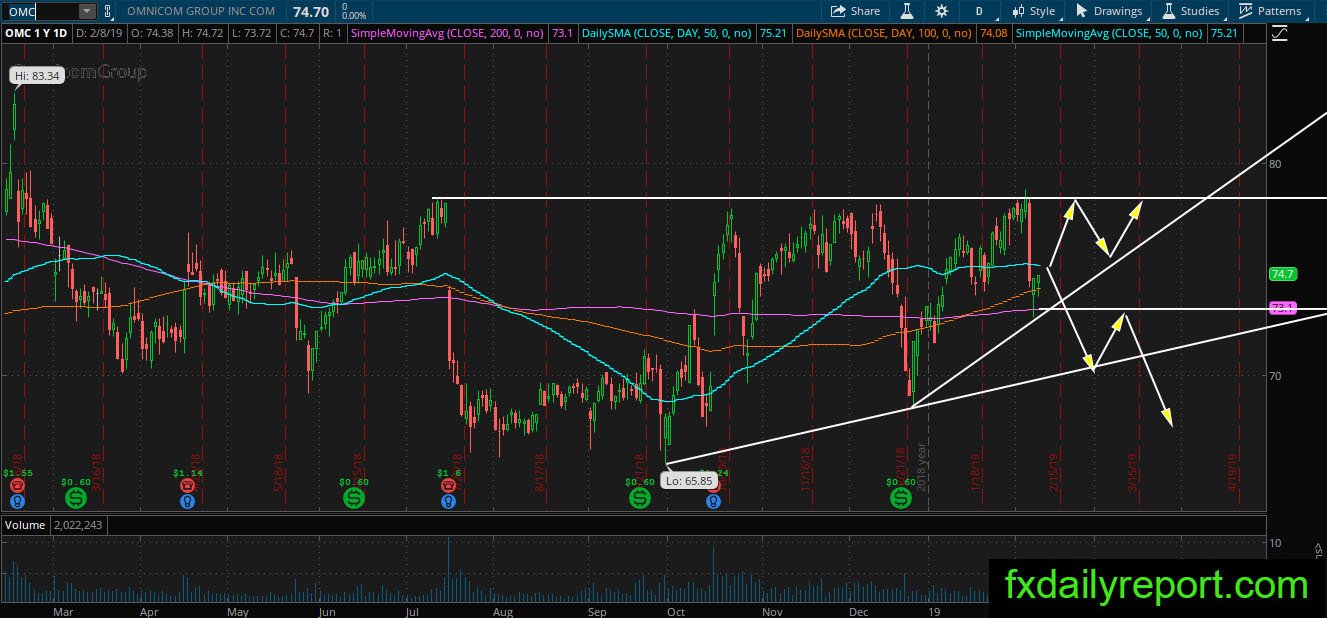Image resolution: width=1327 pixels, height=618 pixels.
Task: Click the expand arrows icon right of volume
Action: coord(1318,549)
